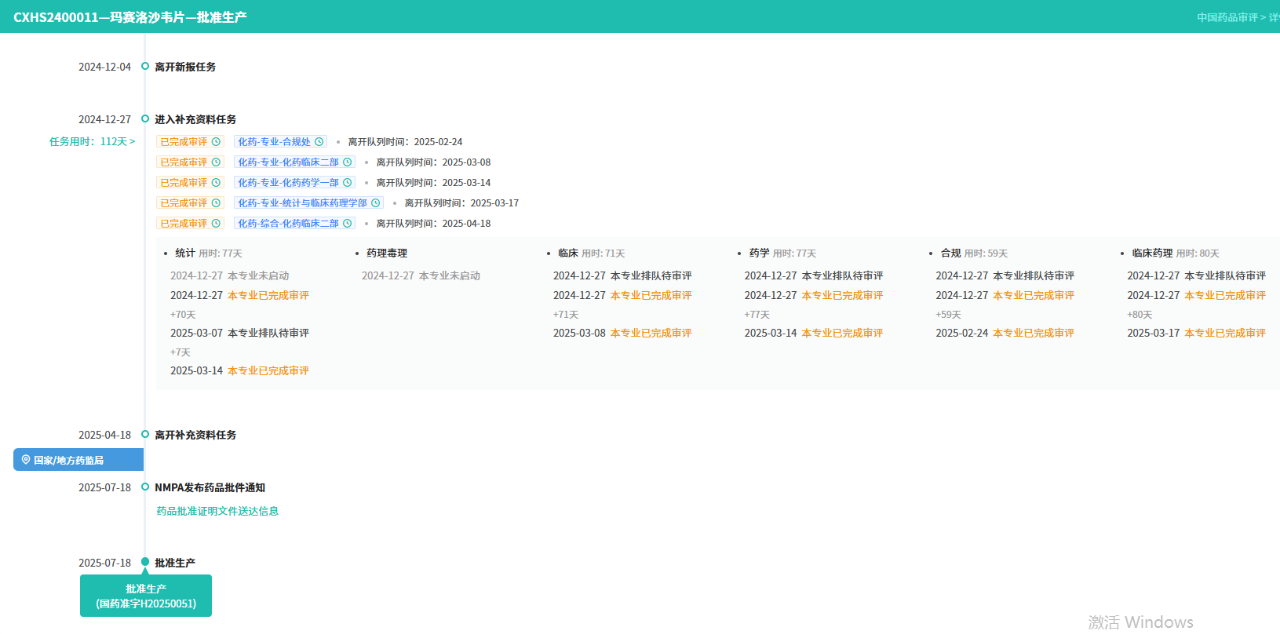Click the 批准生产 国药准字H20250051 button
The width and height of the screenshot is (1280, 634).
(146, 596)
